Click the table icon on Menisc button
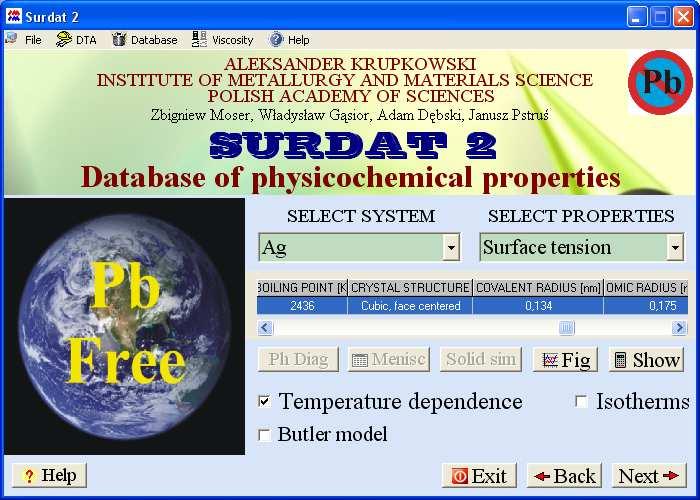The image size is (700, 500). click(360, 360)
